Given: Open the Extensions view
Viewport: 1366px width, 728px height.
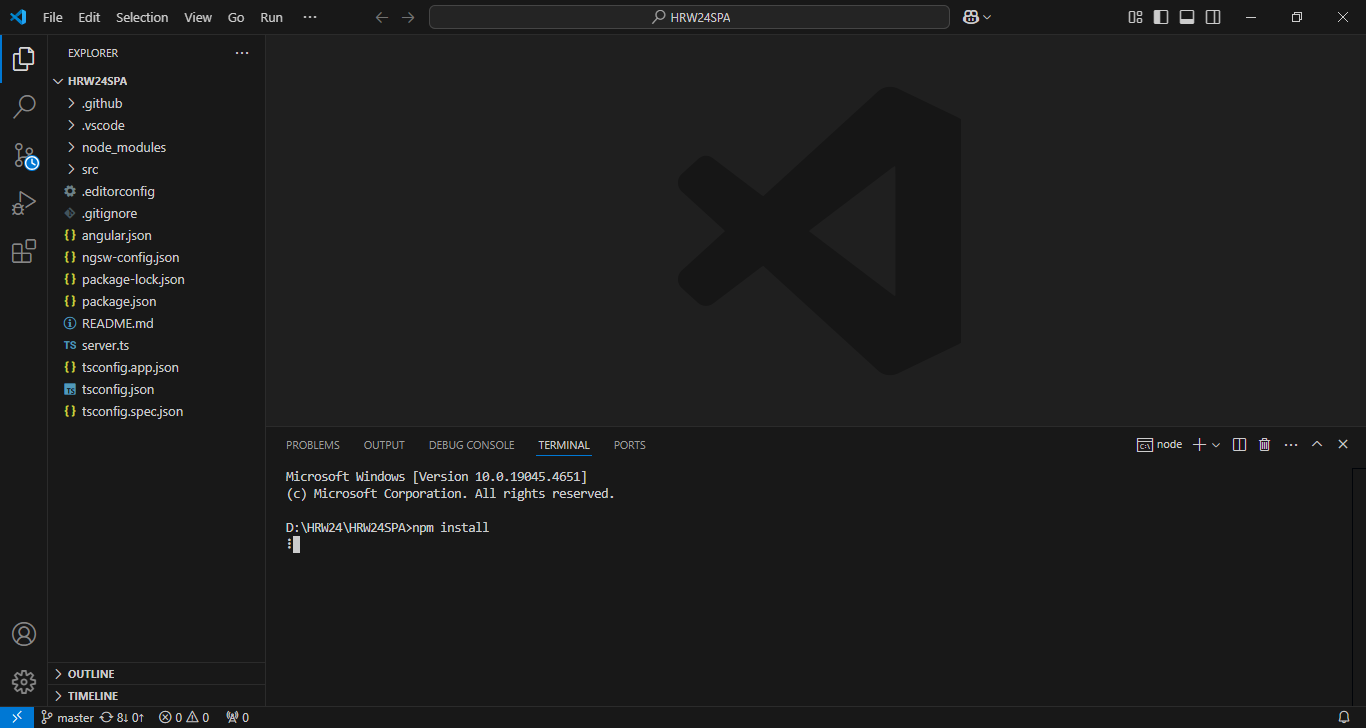Looking at the screenshot, I should [x=24, y=252].
